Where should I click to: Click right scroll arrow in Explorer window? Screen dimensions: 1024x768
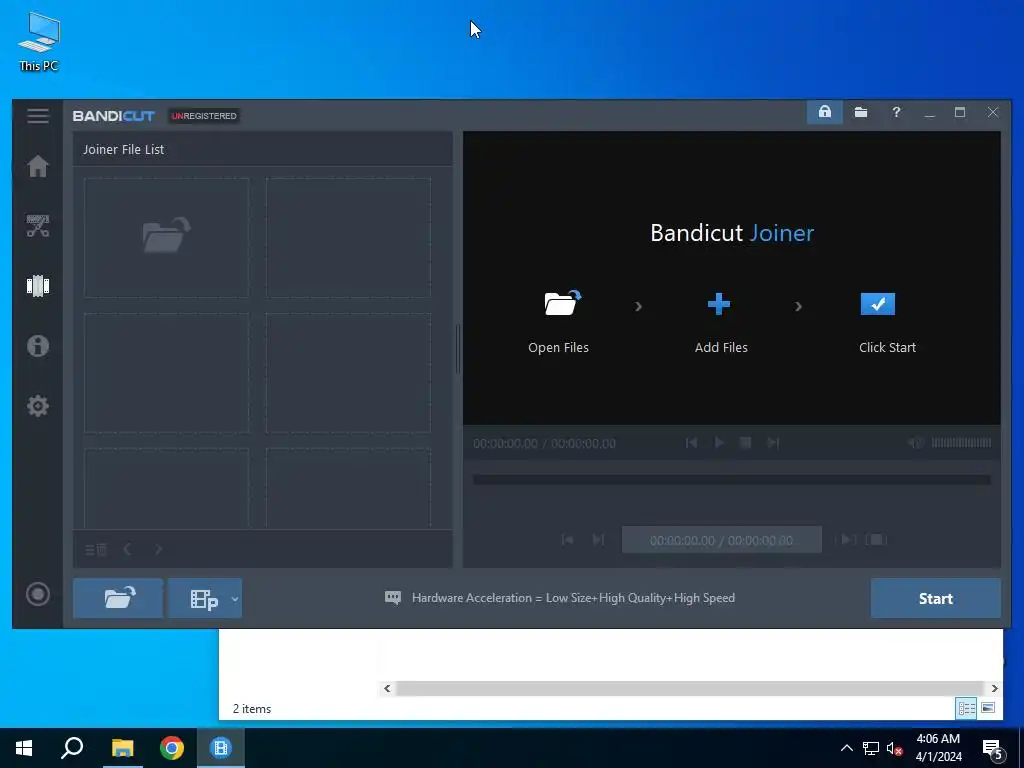click(994, 688)
